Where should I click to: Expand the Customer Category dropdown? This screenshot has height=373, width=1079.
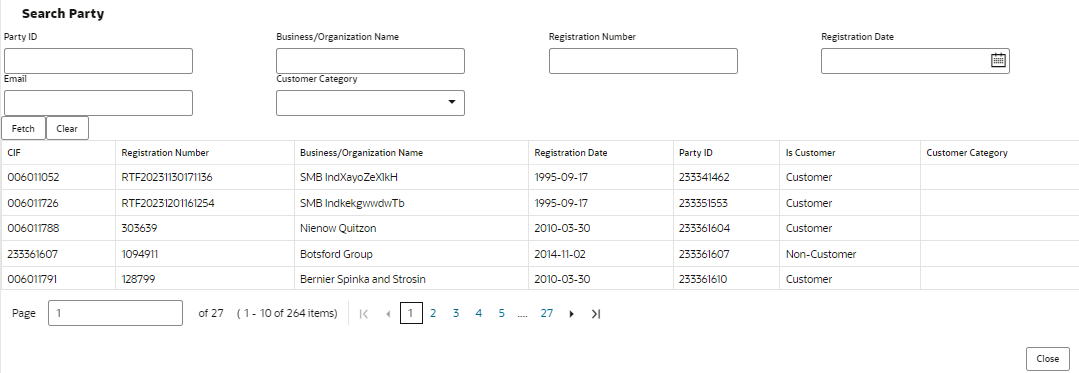click(370, 103)
